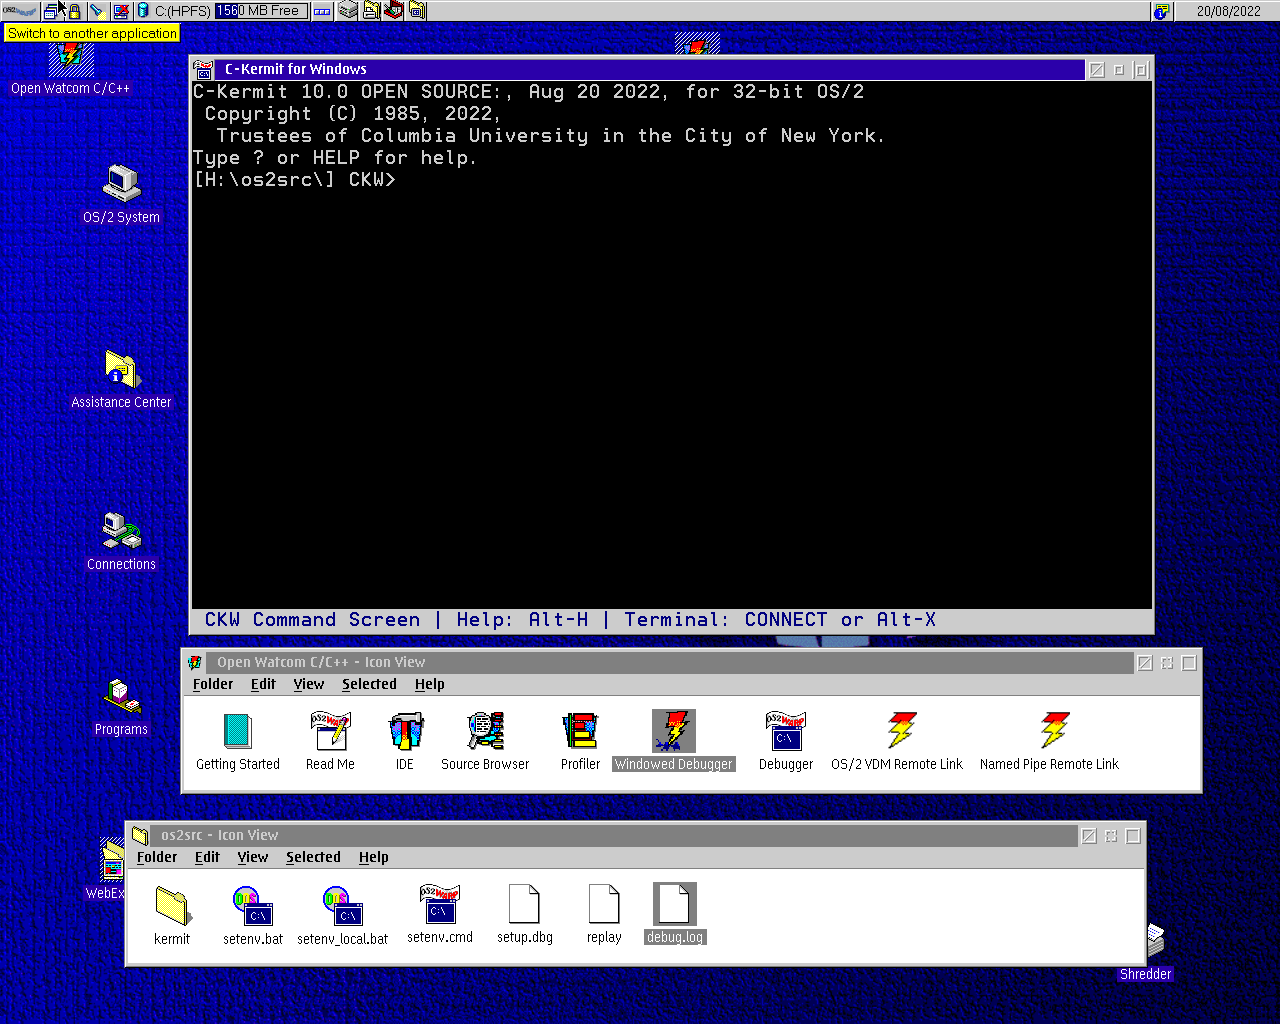Screen dimensions: 1280x1024
Task: Maximize the Open Watcom folder window
Action: 1189,662
